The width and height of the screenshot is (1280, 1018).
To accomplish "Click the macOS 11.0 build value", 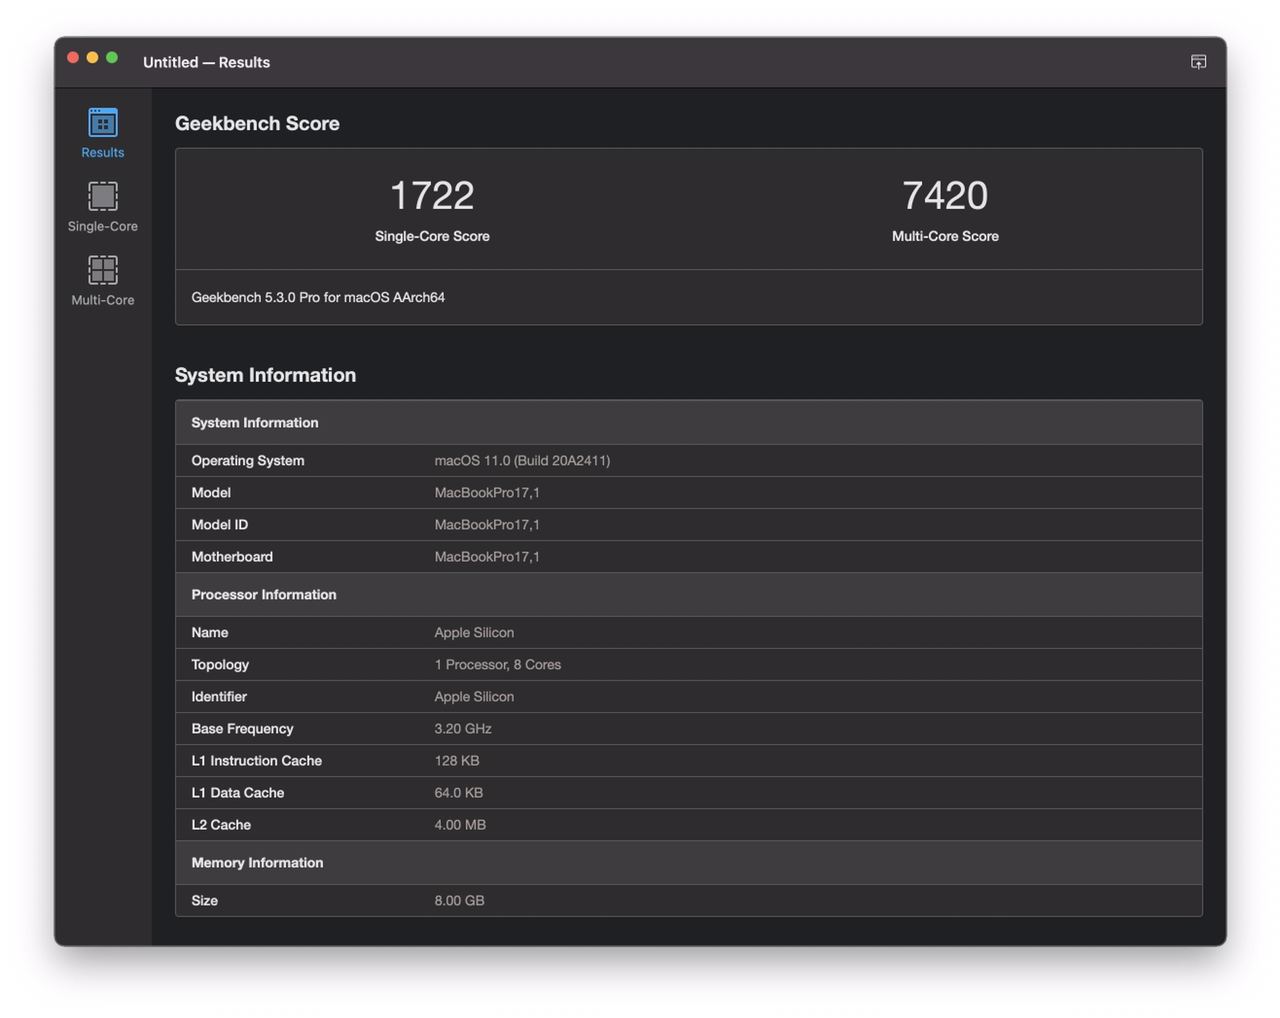I will [522, 460].
